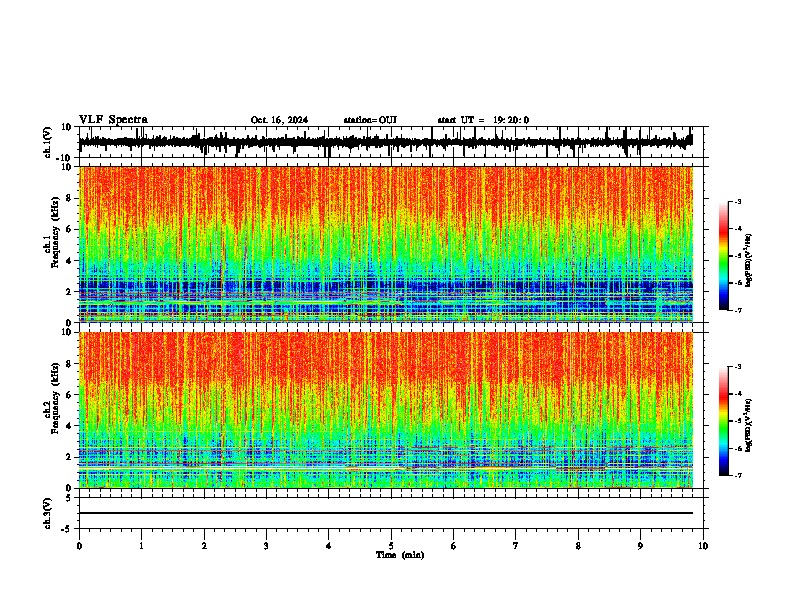Click time axis tick label '1'
792x612 pixels.
(141, 546)
